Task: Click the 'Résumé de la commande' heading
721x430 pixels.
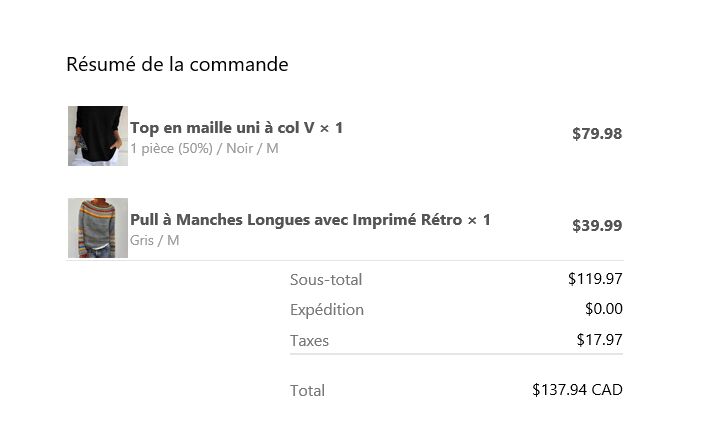Action: 177,64
